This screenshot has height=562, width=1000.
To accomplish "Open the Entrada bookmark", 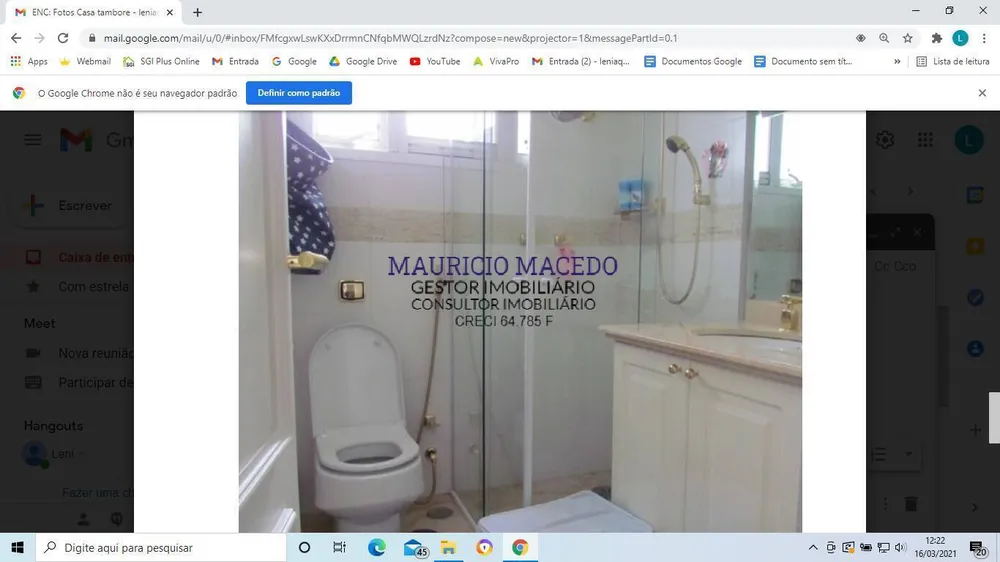I will click(235, 61).
